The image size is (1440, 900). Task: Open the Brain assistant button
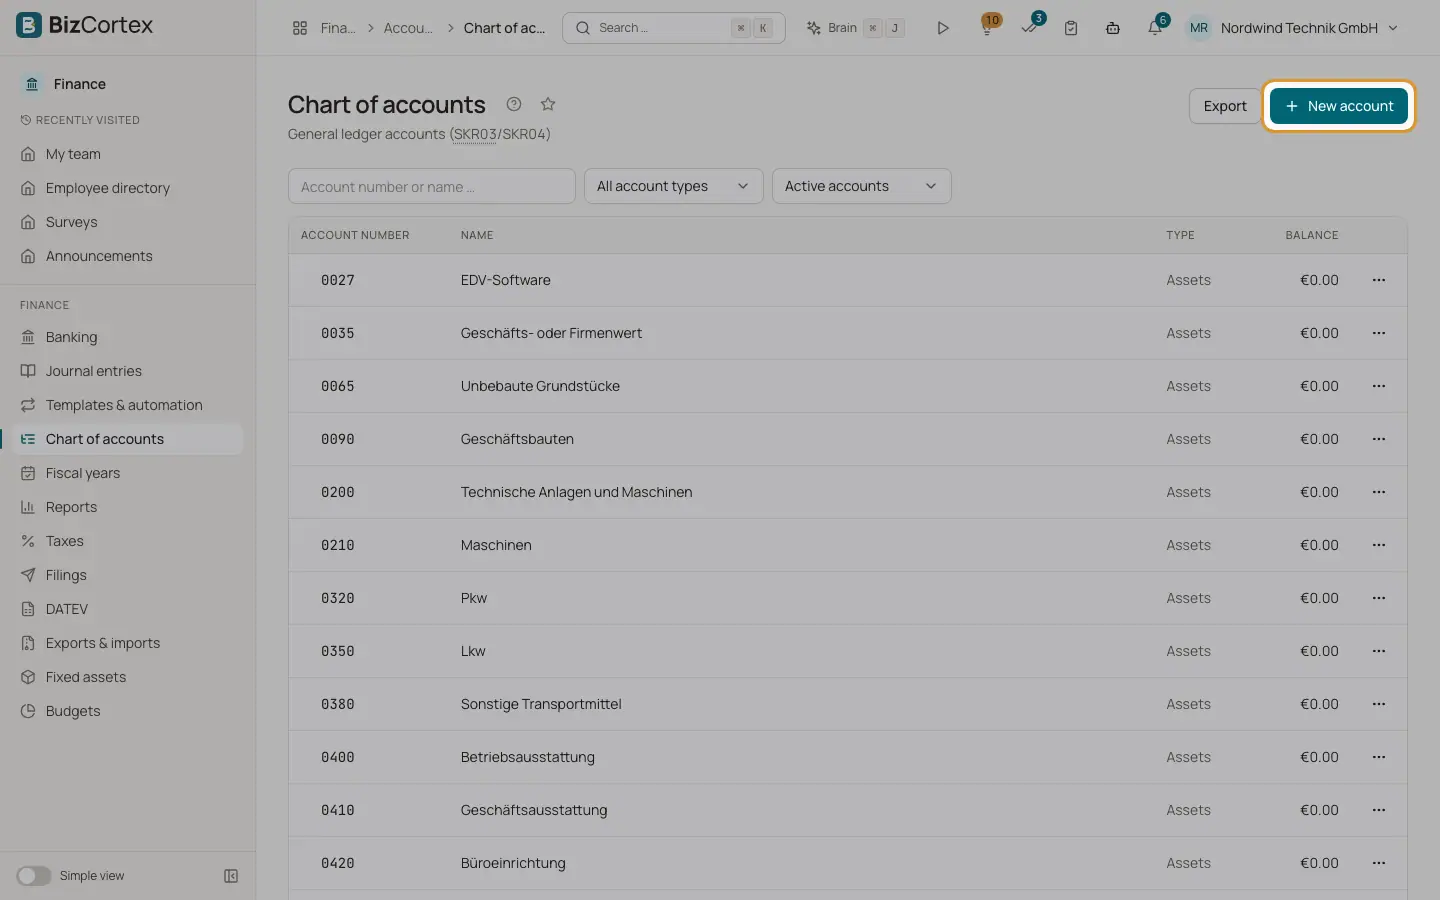tap(856, 28)
